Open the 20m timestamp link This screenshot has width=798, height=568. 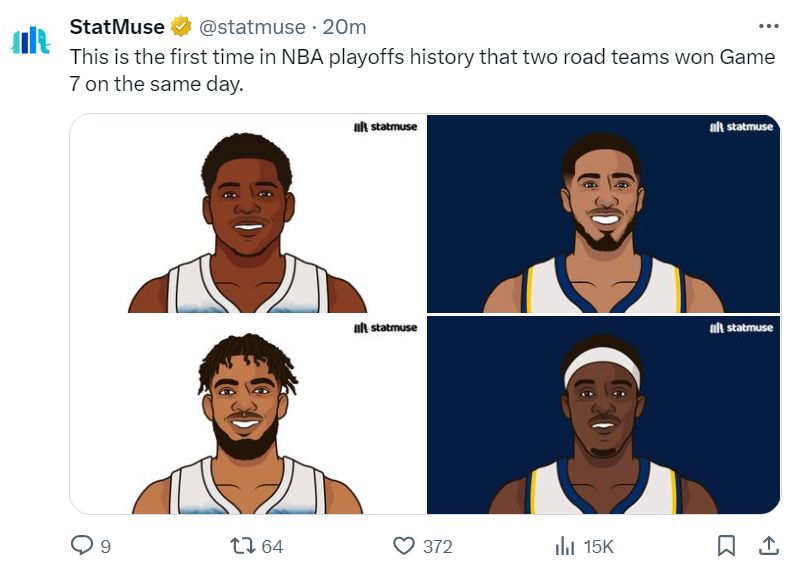pos(345,27)
